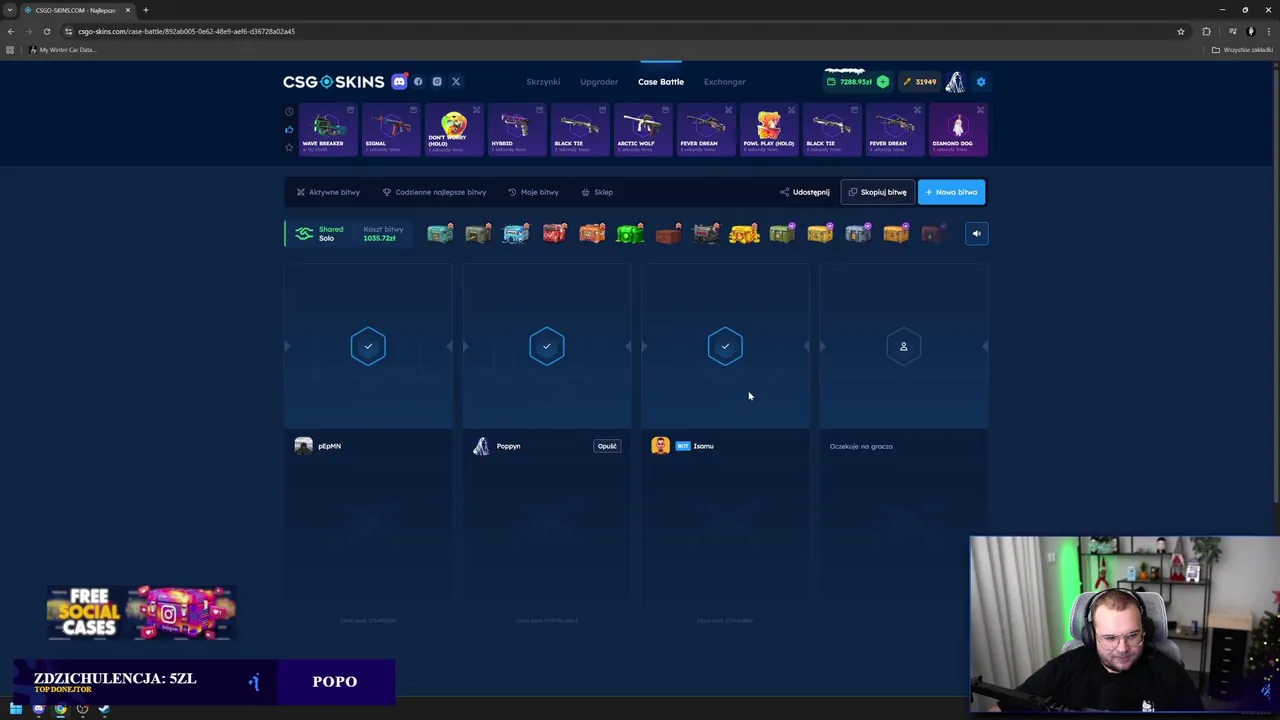The height and width of the screenshot is (720, 1280).
Task: Open Codzienne najlepsze bitwy
Action: pos(434,192)
